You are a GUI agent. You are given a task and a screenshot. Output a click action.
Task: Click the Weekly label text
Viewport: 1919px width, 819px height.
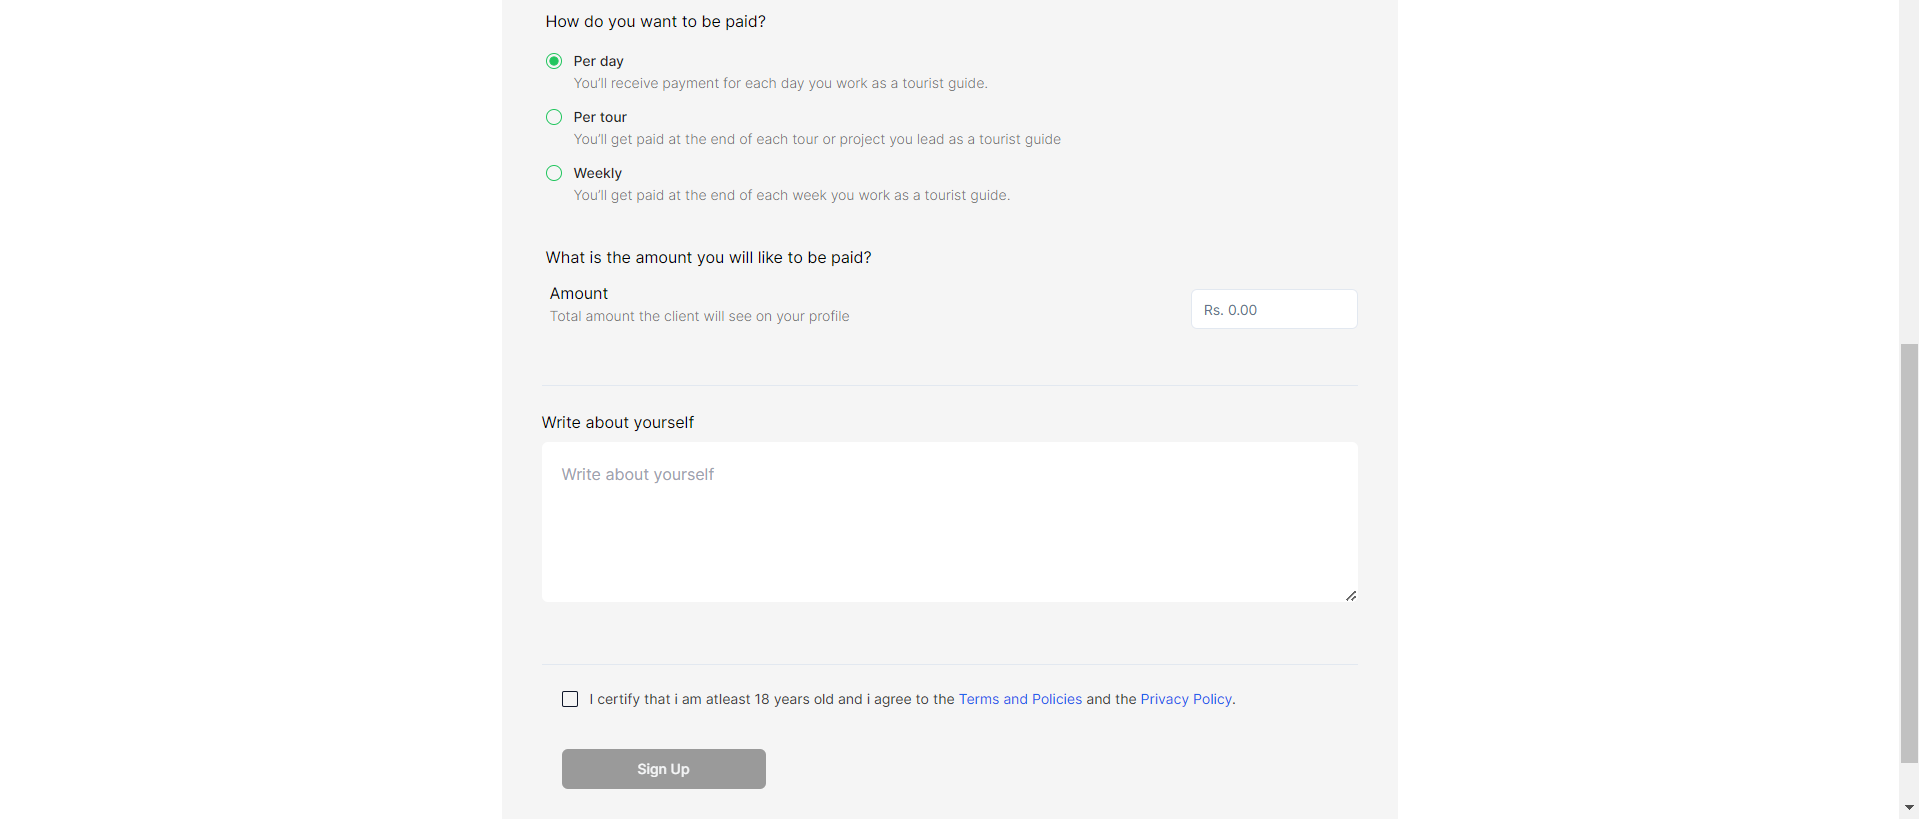[x=597, y=173]
